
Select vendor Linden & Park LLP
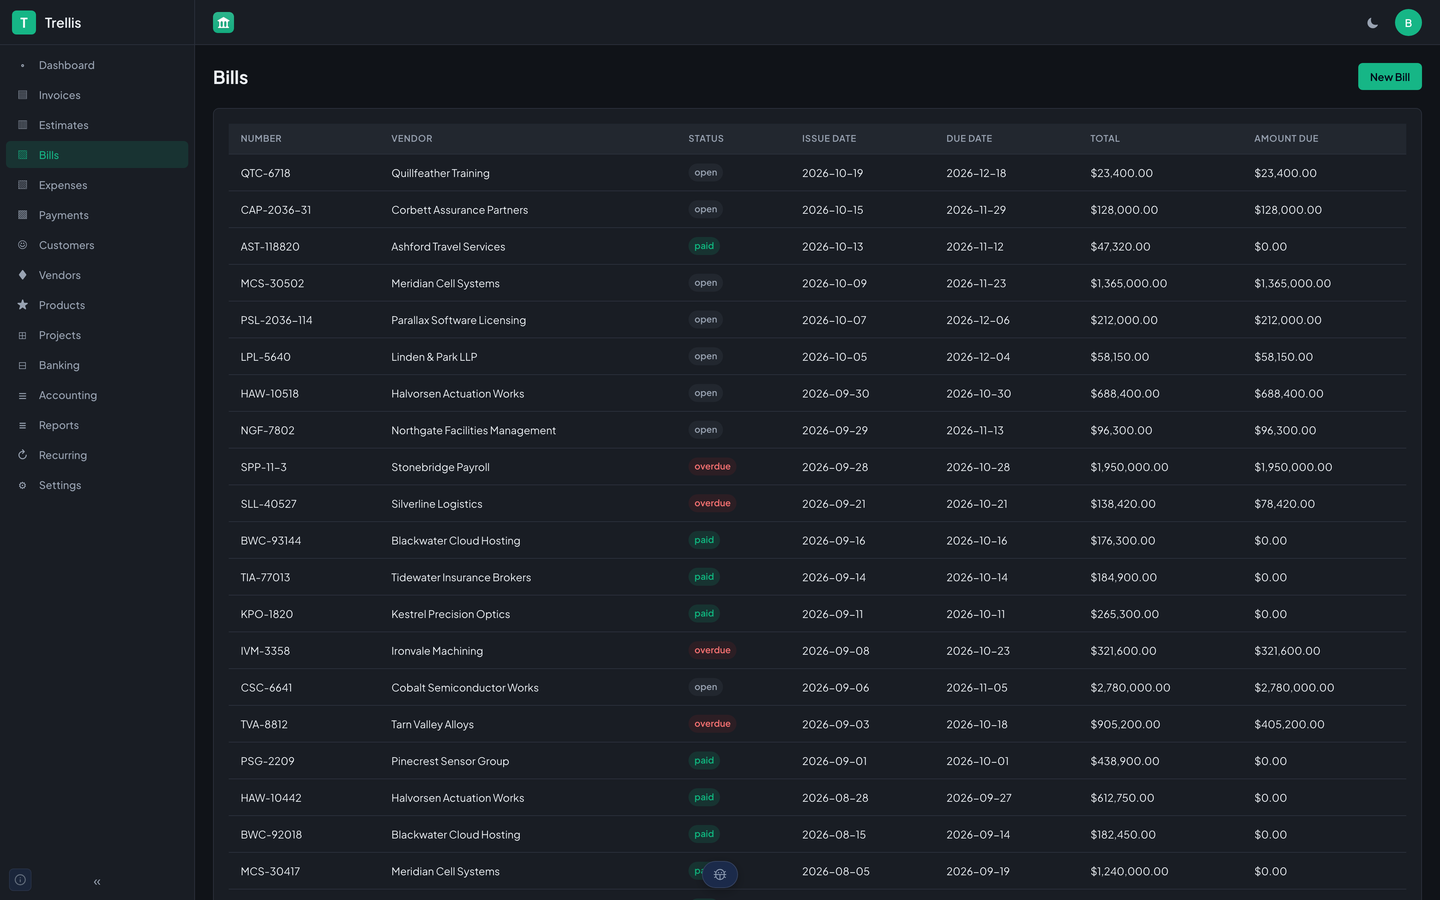click(x=434, y=357)
